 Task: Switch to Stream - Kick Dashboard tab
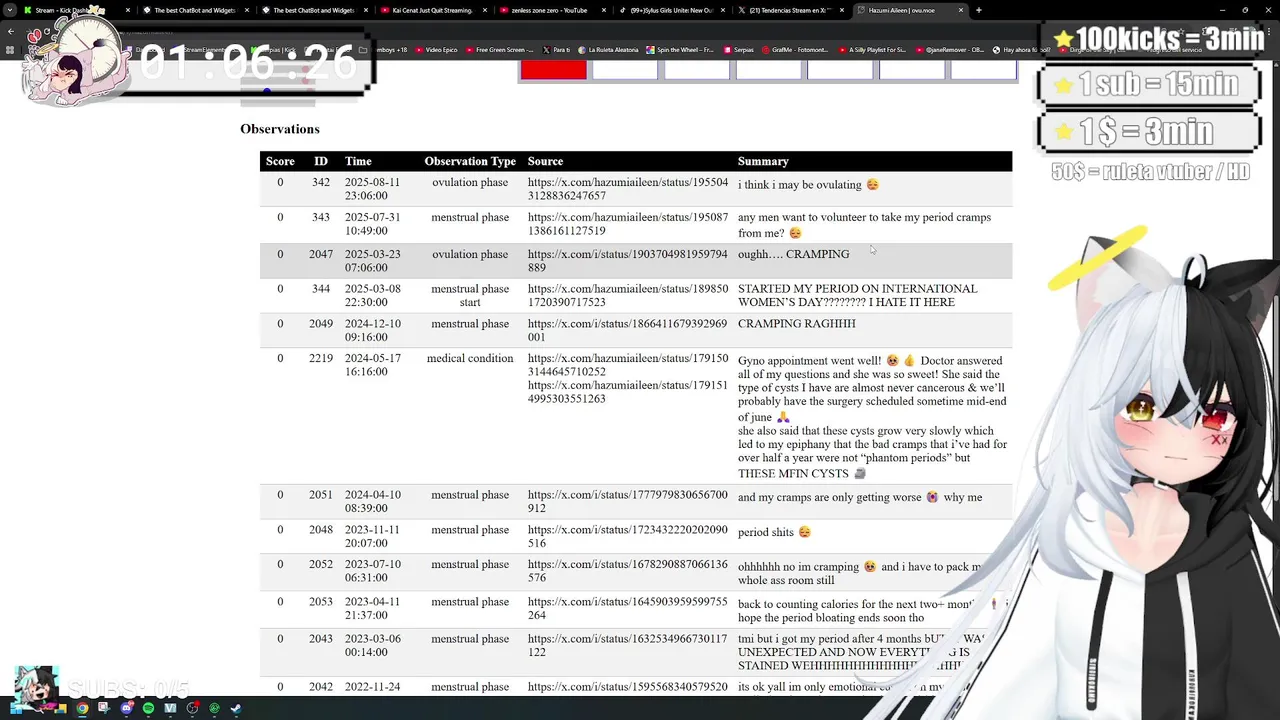pos(75,10)
